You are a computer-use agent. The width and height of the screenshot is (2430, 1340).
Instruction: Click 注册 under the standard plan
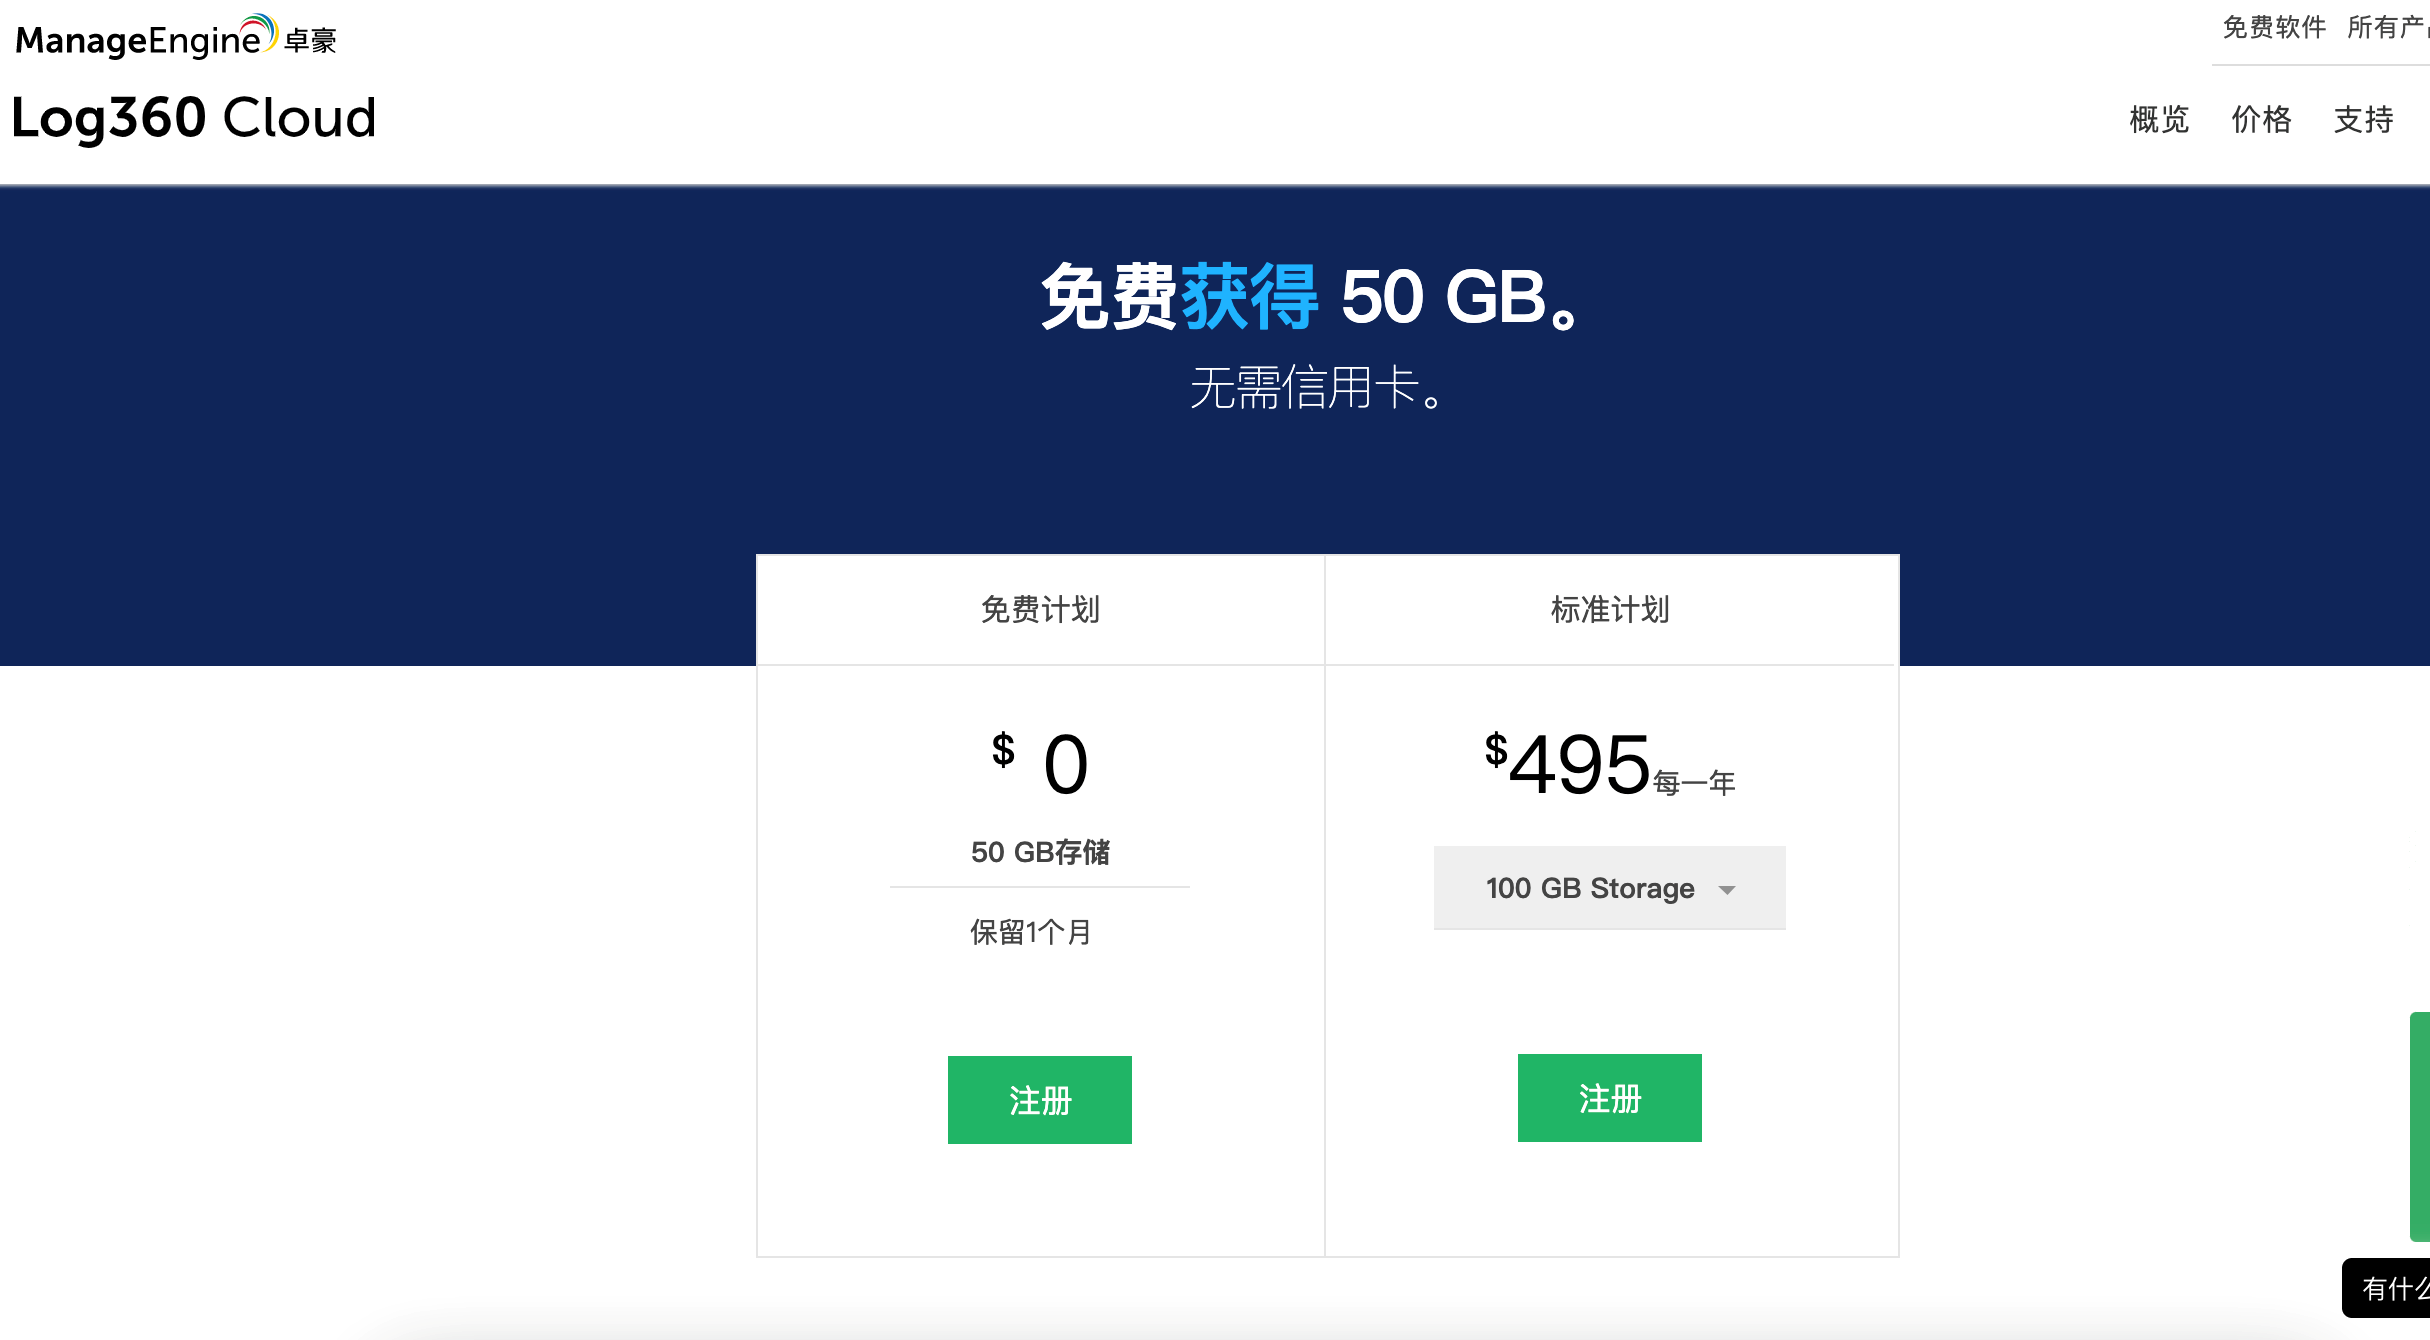(x=1610, y=1098)
